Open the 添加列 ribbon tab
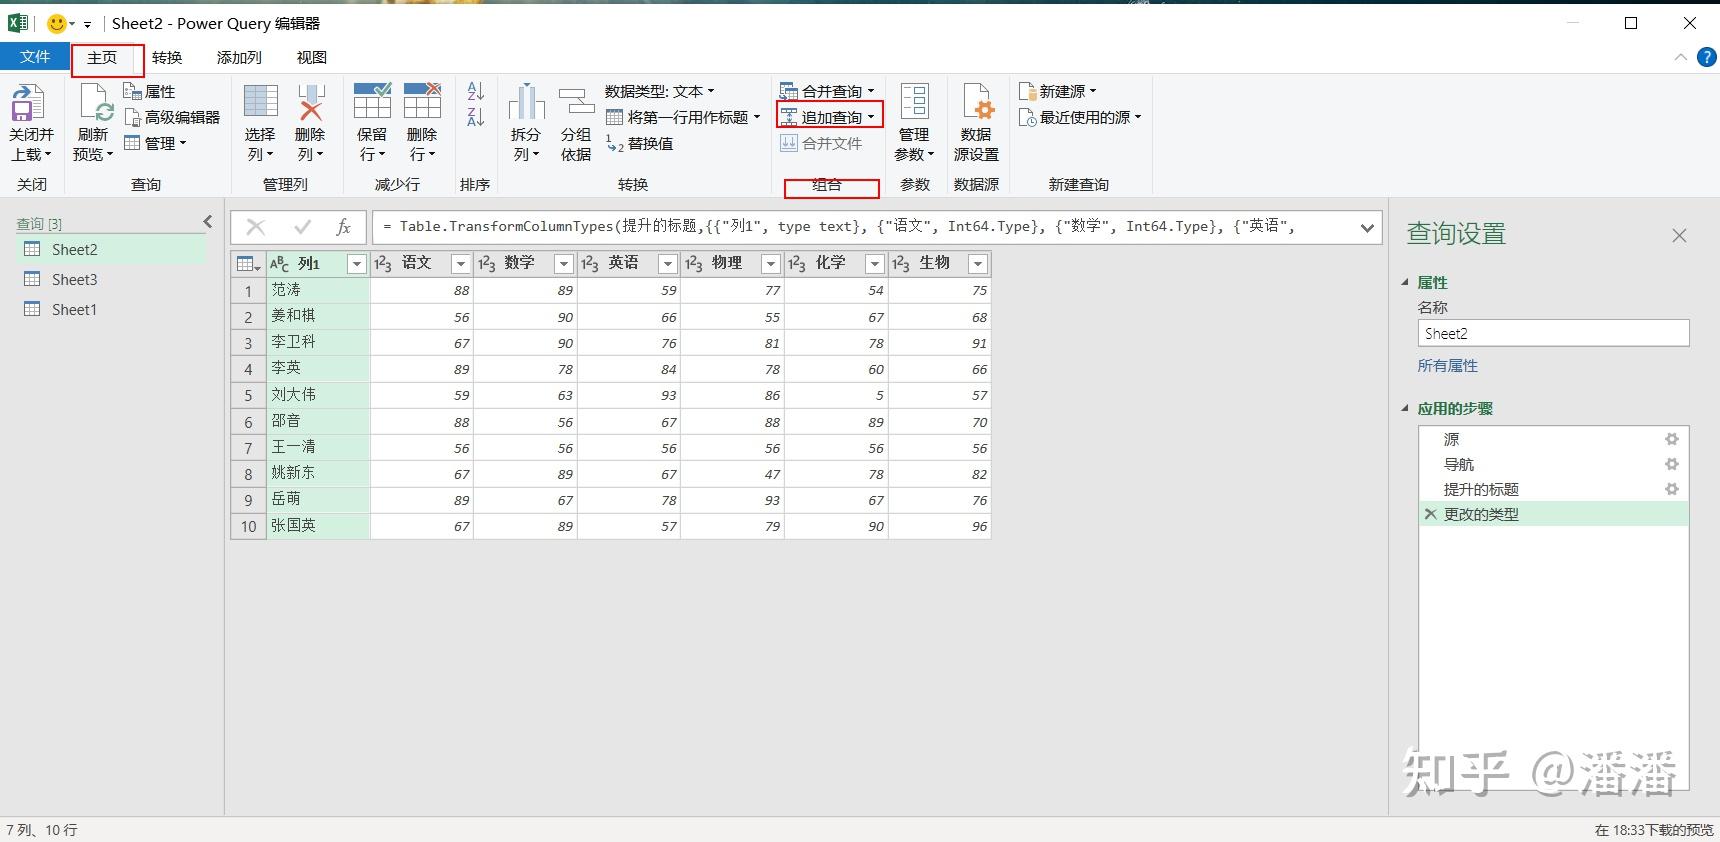Viewport: 1720px width, 842px height. coord(239,58)
